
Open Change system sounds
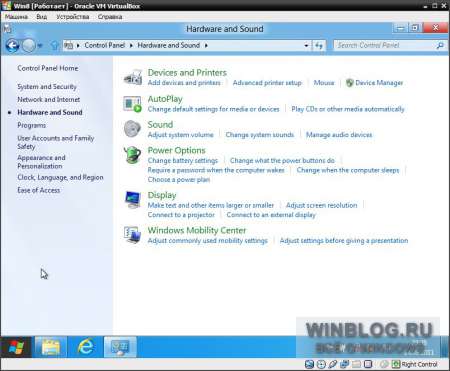click(260, 135)
